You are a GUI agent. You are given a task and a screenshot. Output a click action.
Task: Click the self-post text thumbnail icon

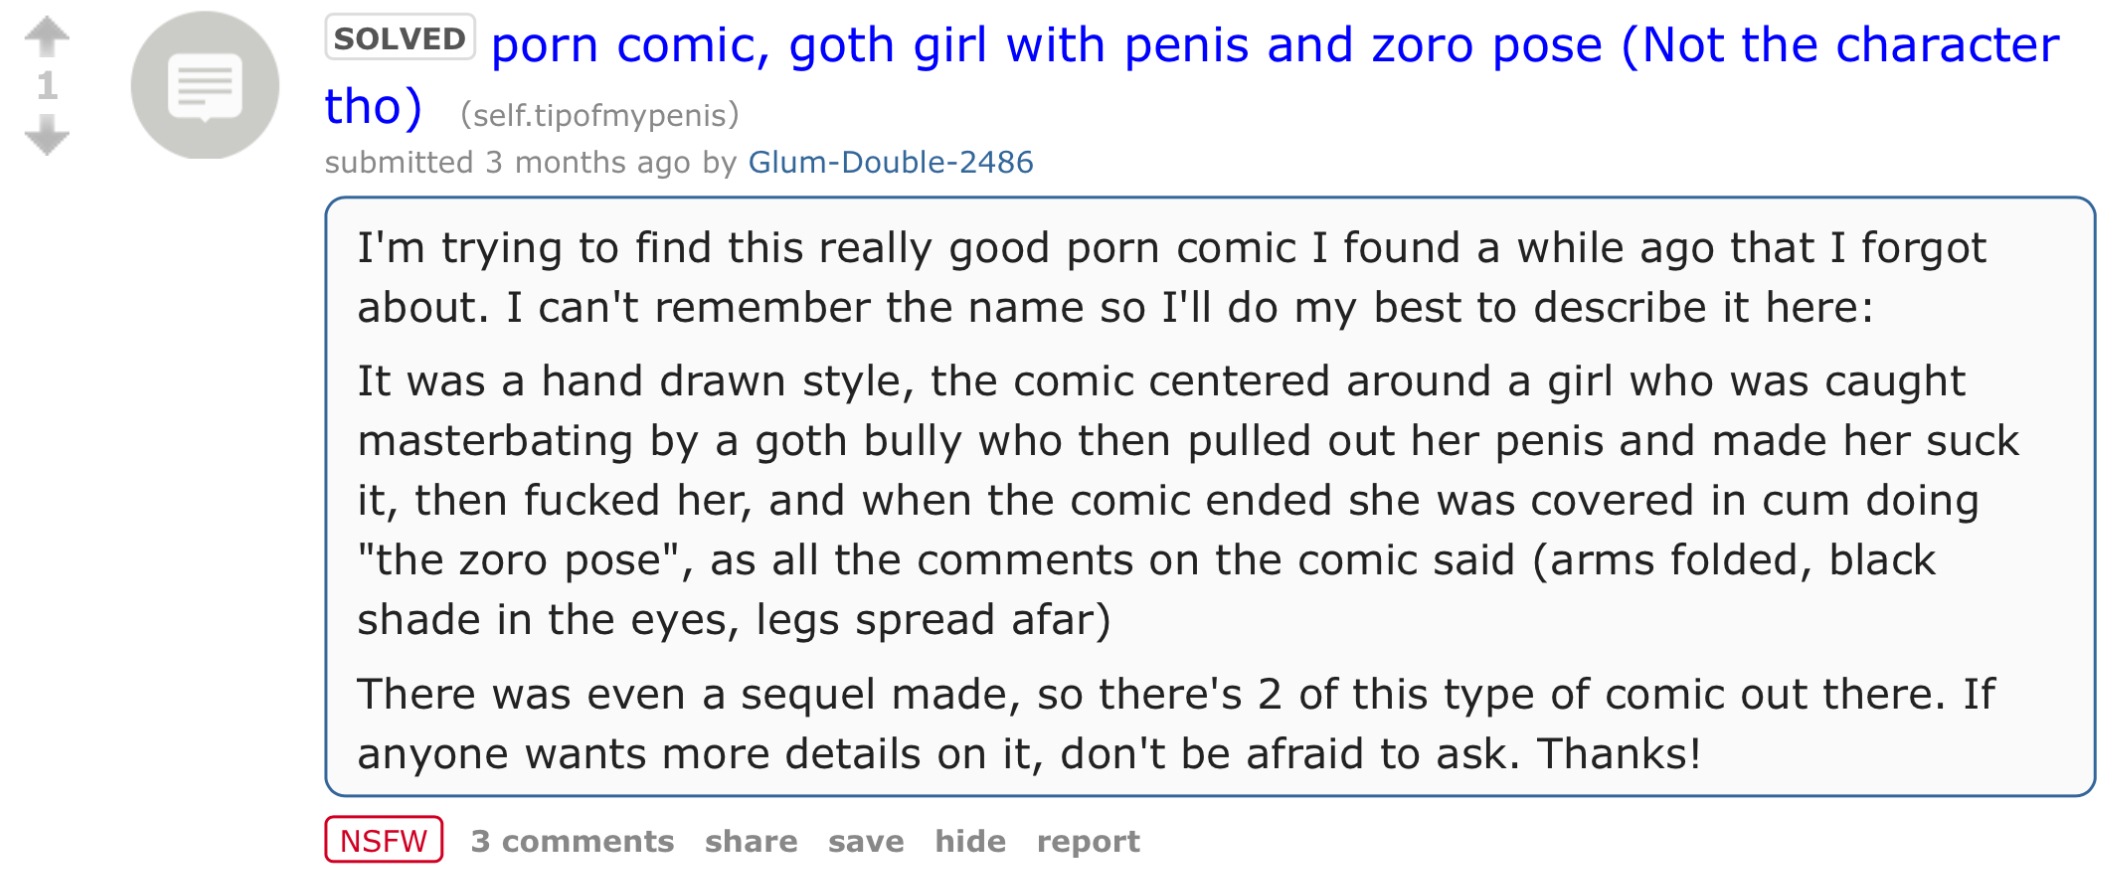coord(205,85)
